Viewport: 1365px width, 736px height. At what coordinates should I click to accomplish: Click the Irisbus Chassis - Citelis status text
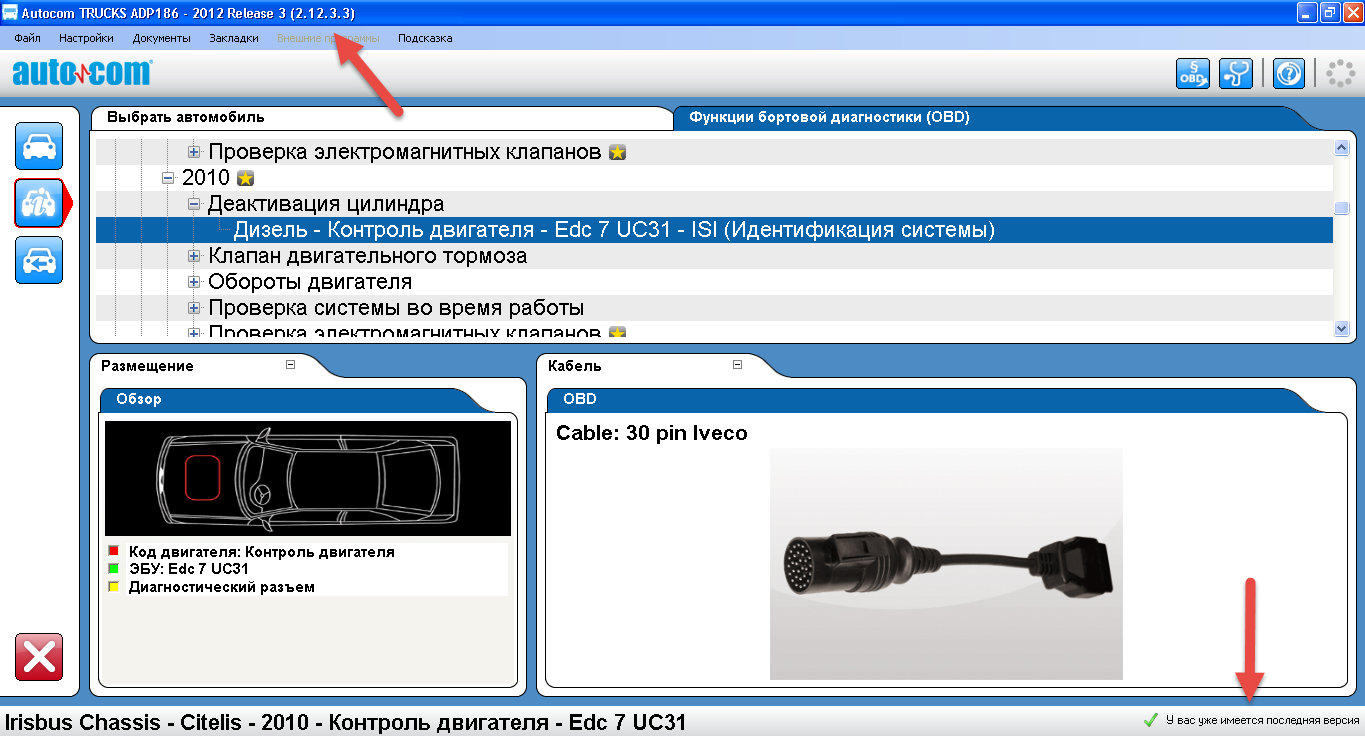346,722
